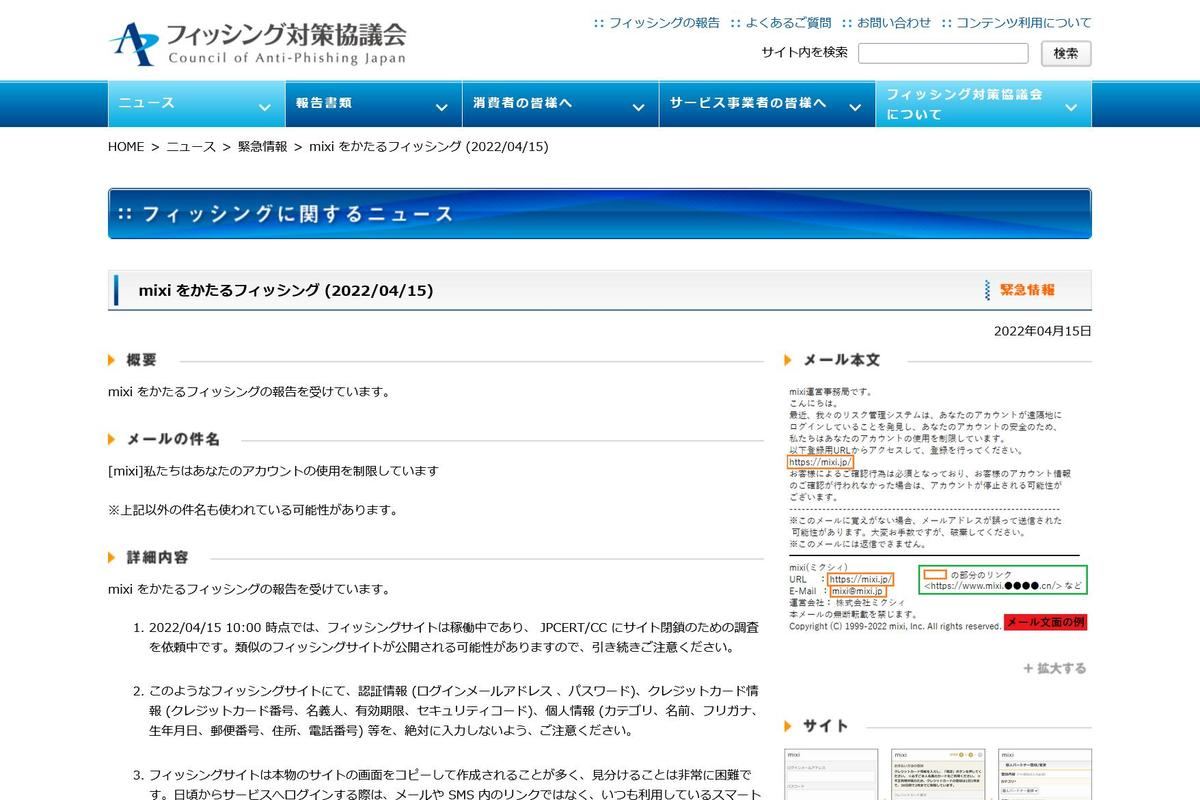
Task: Click the メール本文 section heading
Action: 841,360
